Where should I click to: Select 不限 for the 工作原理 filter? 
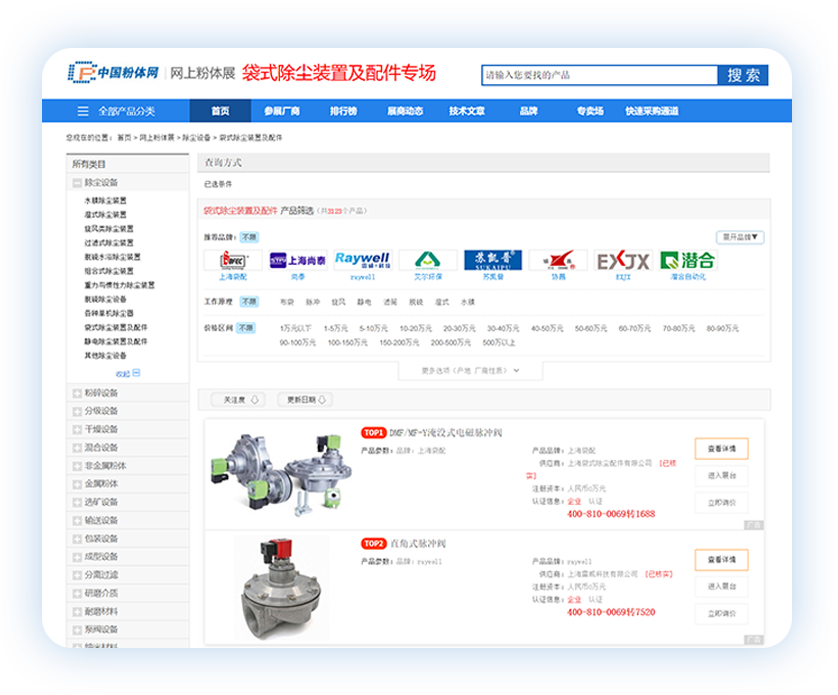(x=249, y=301)
